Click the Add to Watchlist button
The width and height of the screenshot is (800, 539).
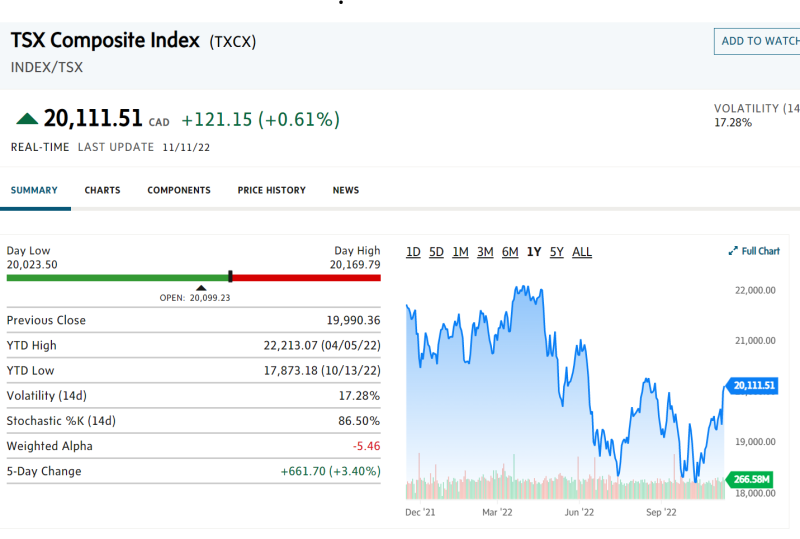757,41
